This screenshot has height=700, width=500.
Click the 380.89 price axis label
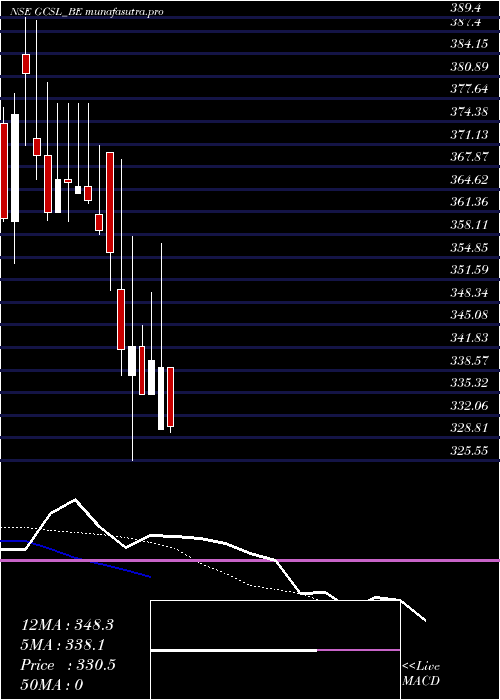[x=468, y=67]
